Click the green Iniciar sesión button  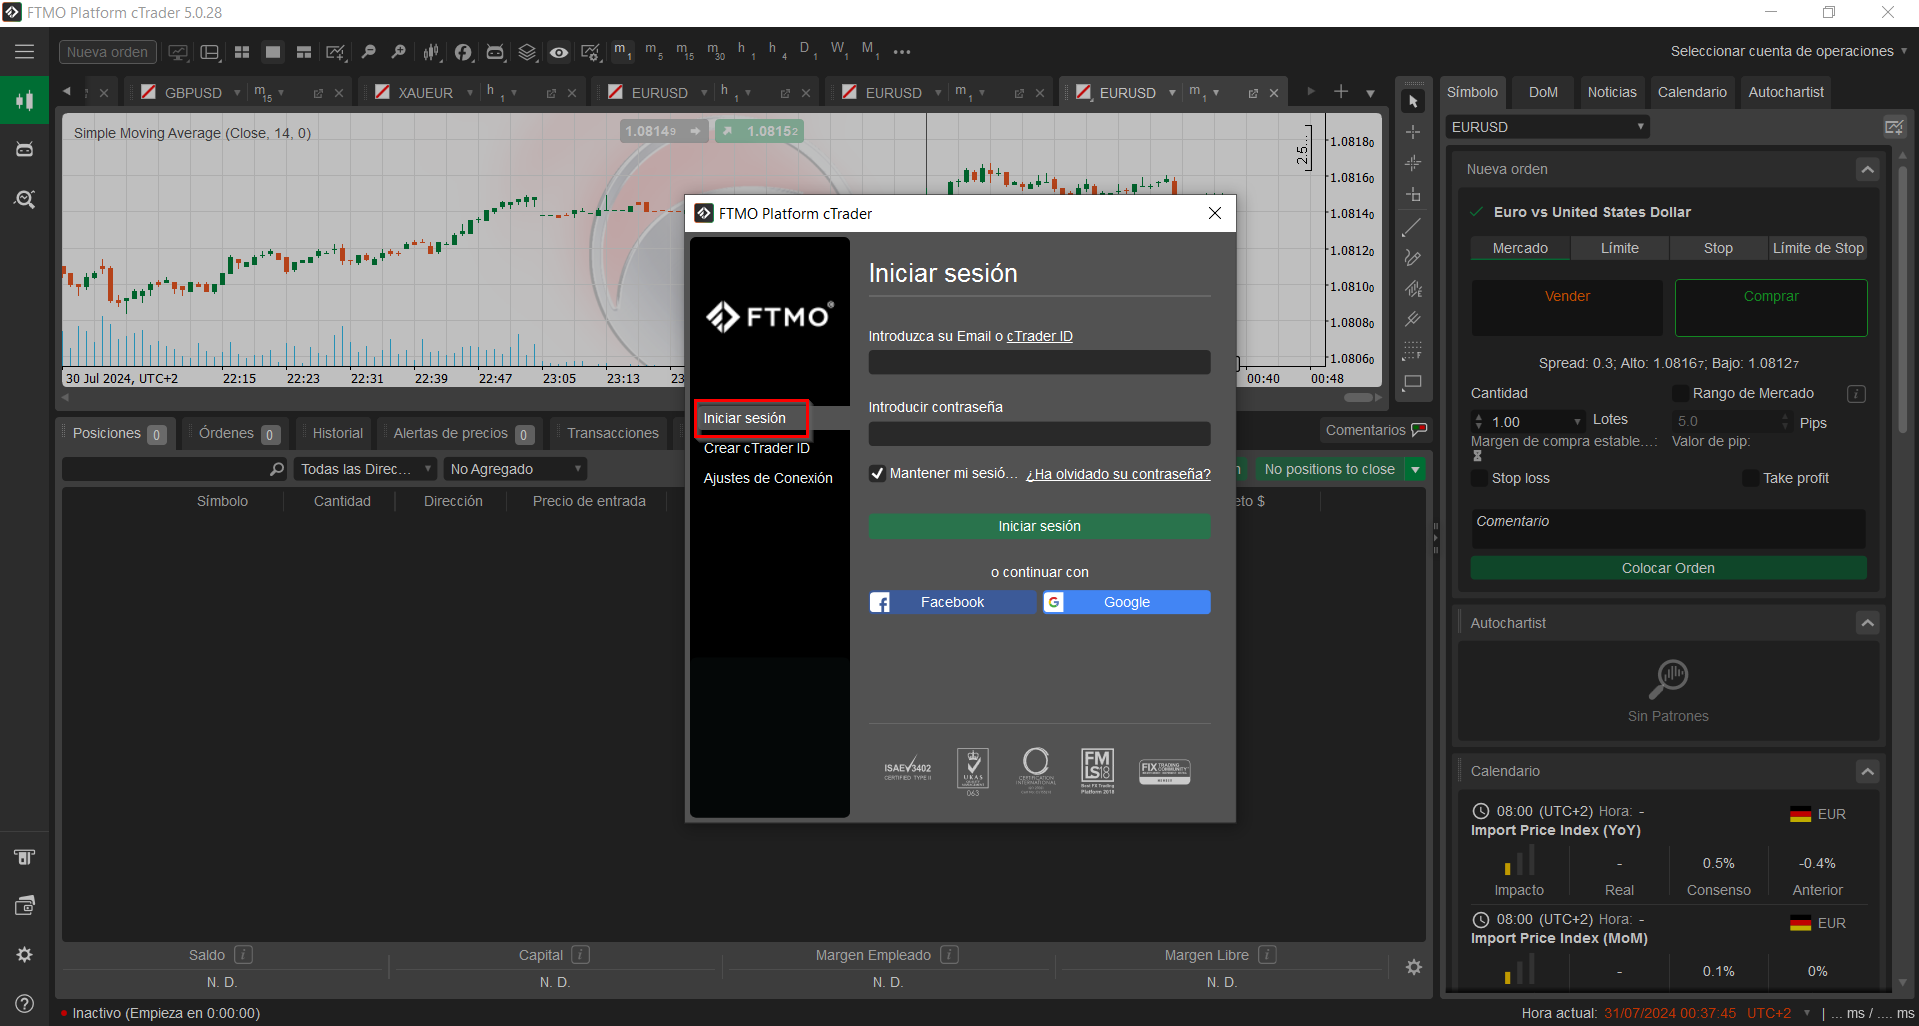[x=1039, y=526]
